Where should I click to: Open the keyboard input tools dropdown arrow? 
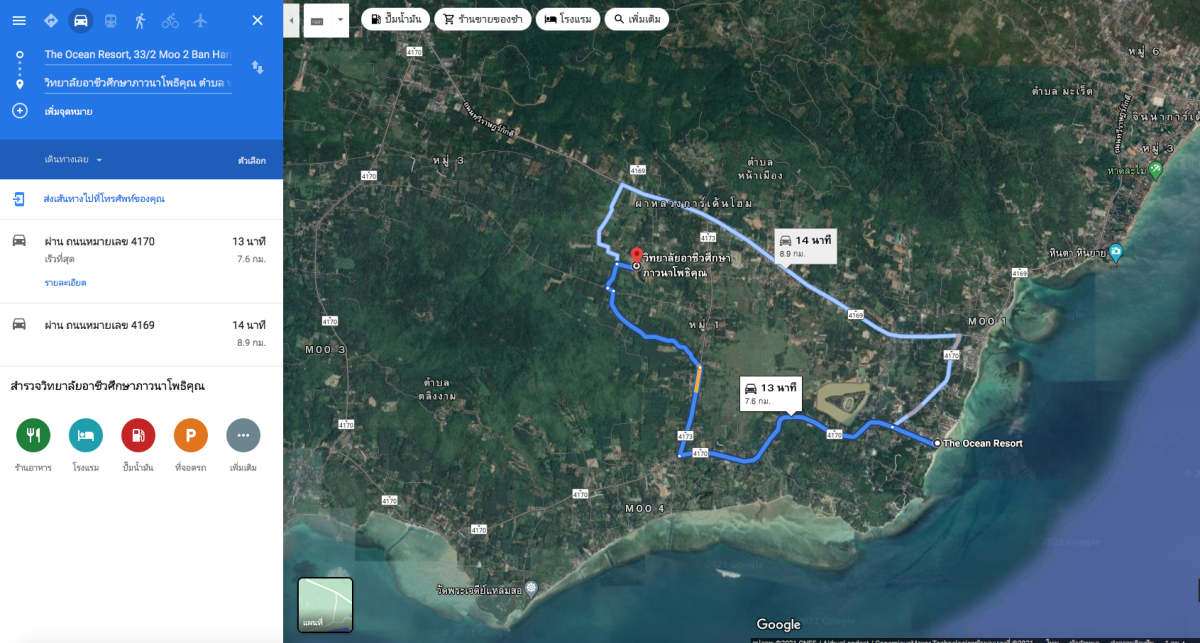pos(341,19)
